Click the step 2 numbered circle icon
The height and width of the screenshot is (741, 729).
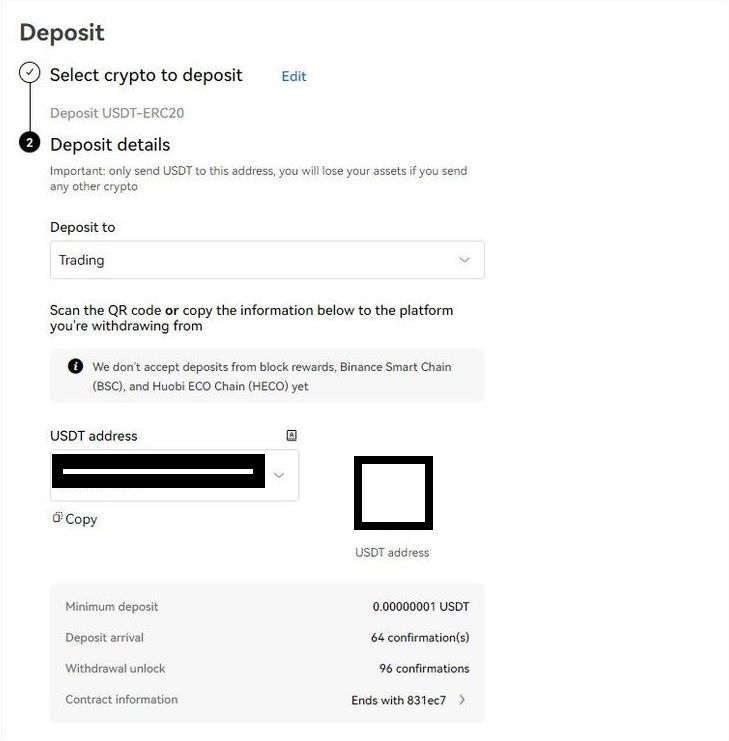click(30, 143)
